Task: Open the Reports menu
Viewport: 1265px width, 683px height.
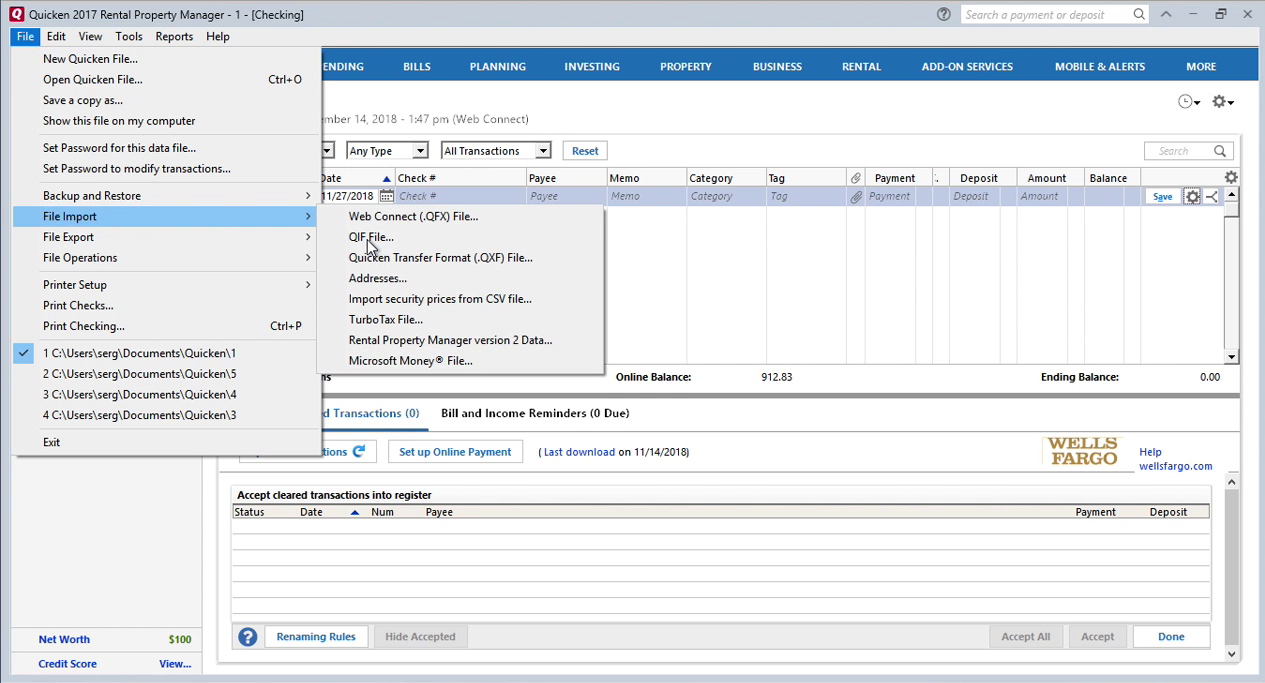Action: [174, 36]
